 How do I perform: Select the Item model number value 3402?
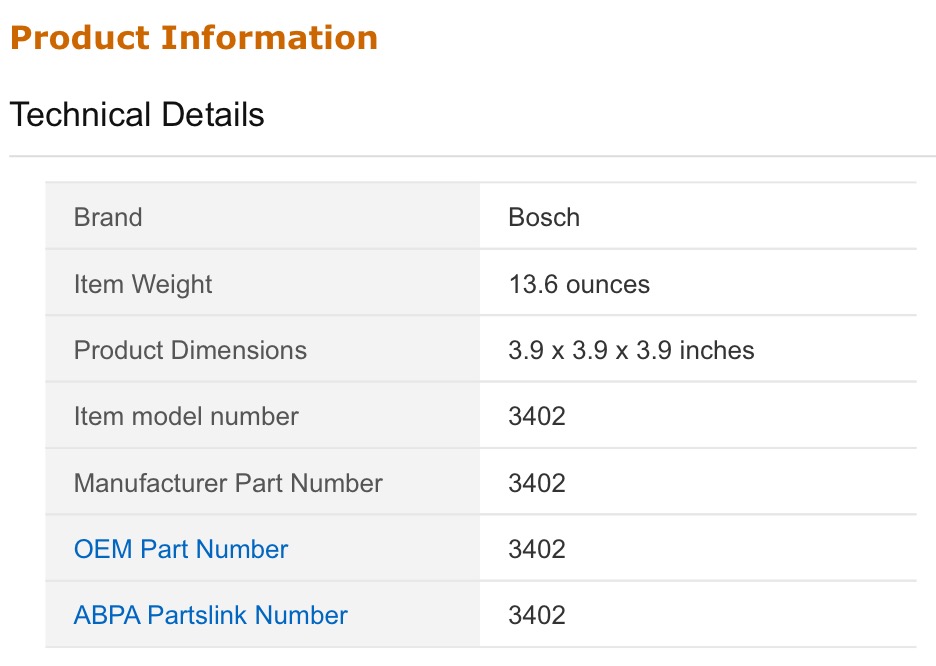[537, 417]
